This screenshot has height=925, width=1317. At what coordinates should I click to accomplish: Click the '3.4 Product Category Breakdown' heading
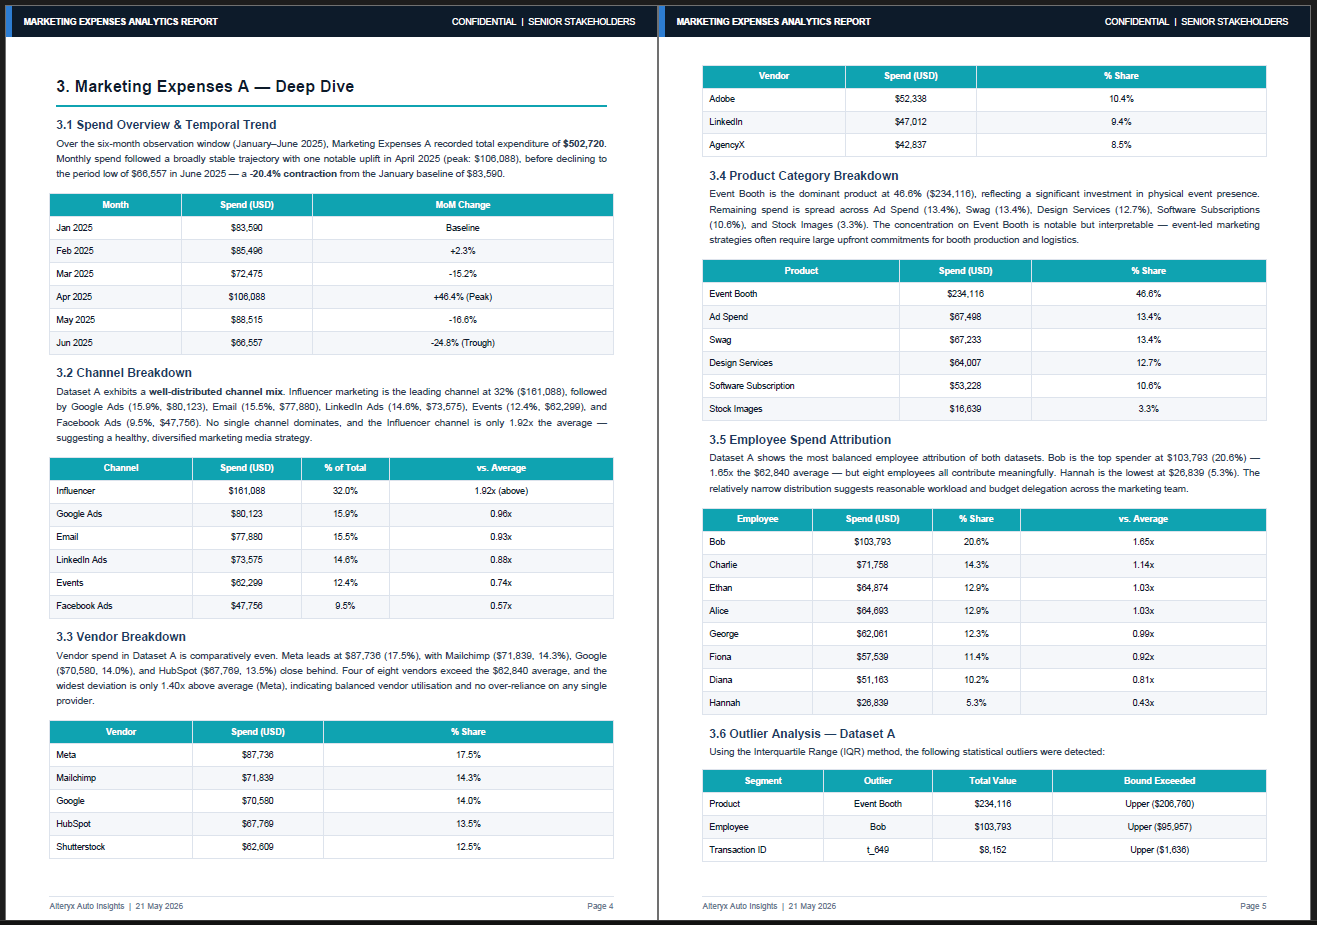pos(804,176)
